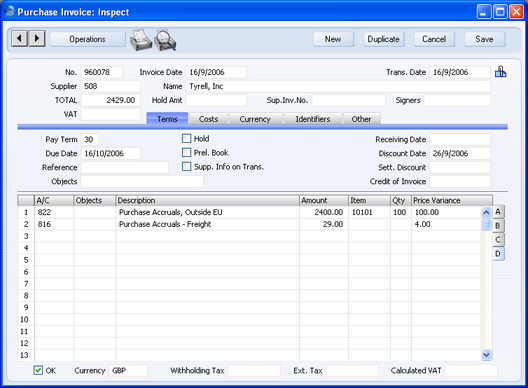Click the Price Variance column header
The image size is (528, 388).
[452, 200]
